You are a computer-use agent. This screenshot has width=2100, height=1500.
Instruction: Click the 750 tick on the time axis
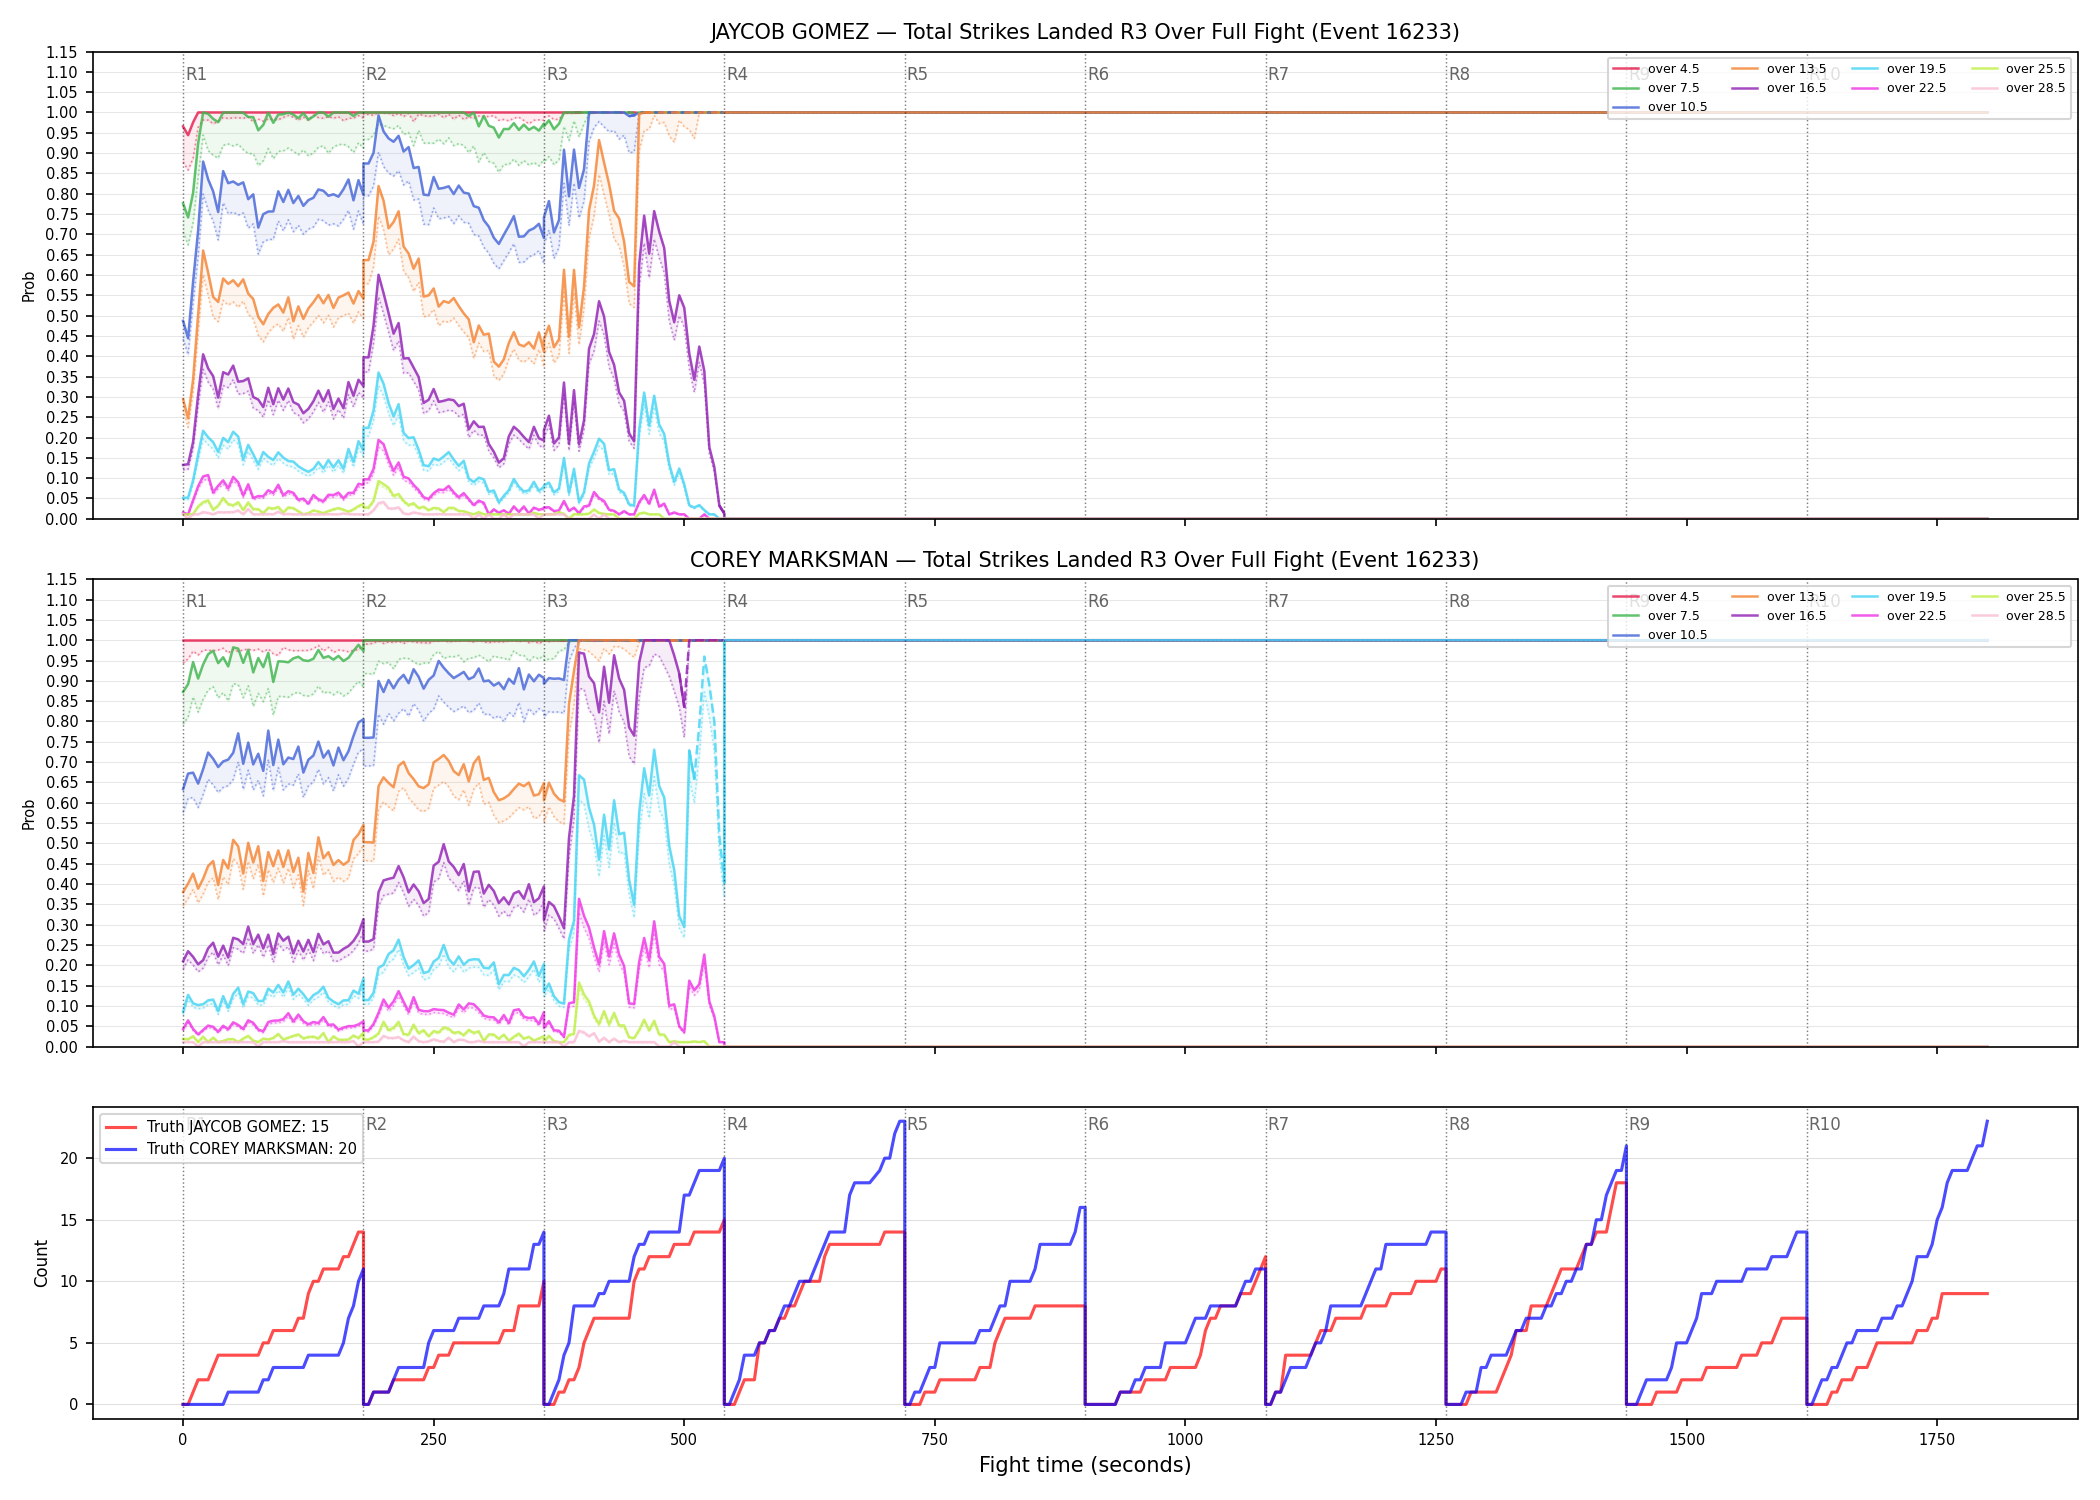(x=934, y=1440)
